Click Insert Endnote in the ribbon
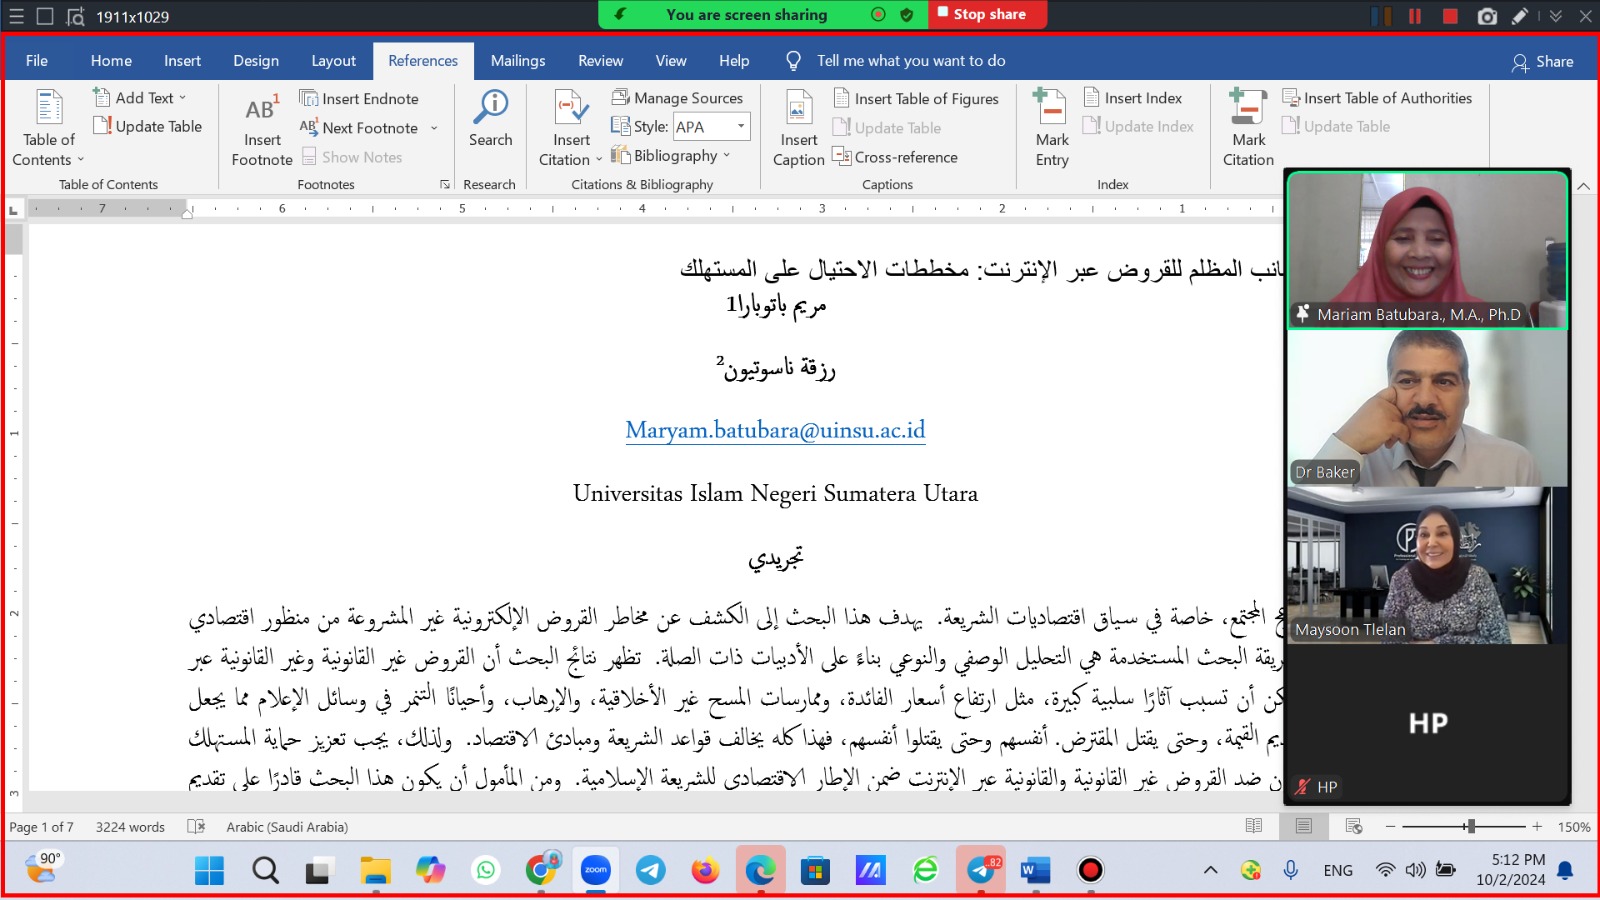The image size is (1600, 900). (x=360, y=98)
